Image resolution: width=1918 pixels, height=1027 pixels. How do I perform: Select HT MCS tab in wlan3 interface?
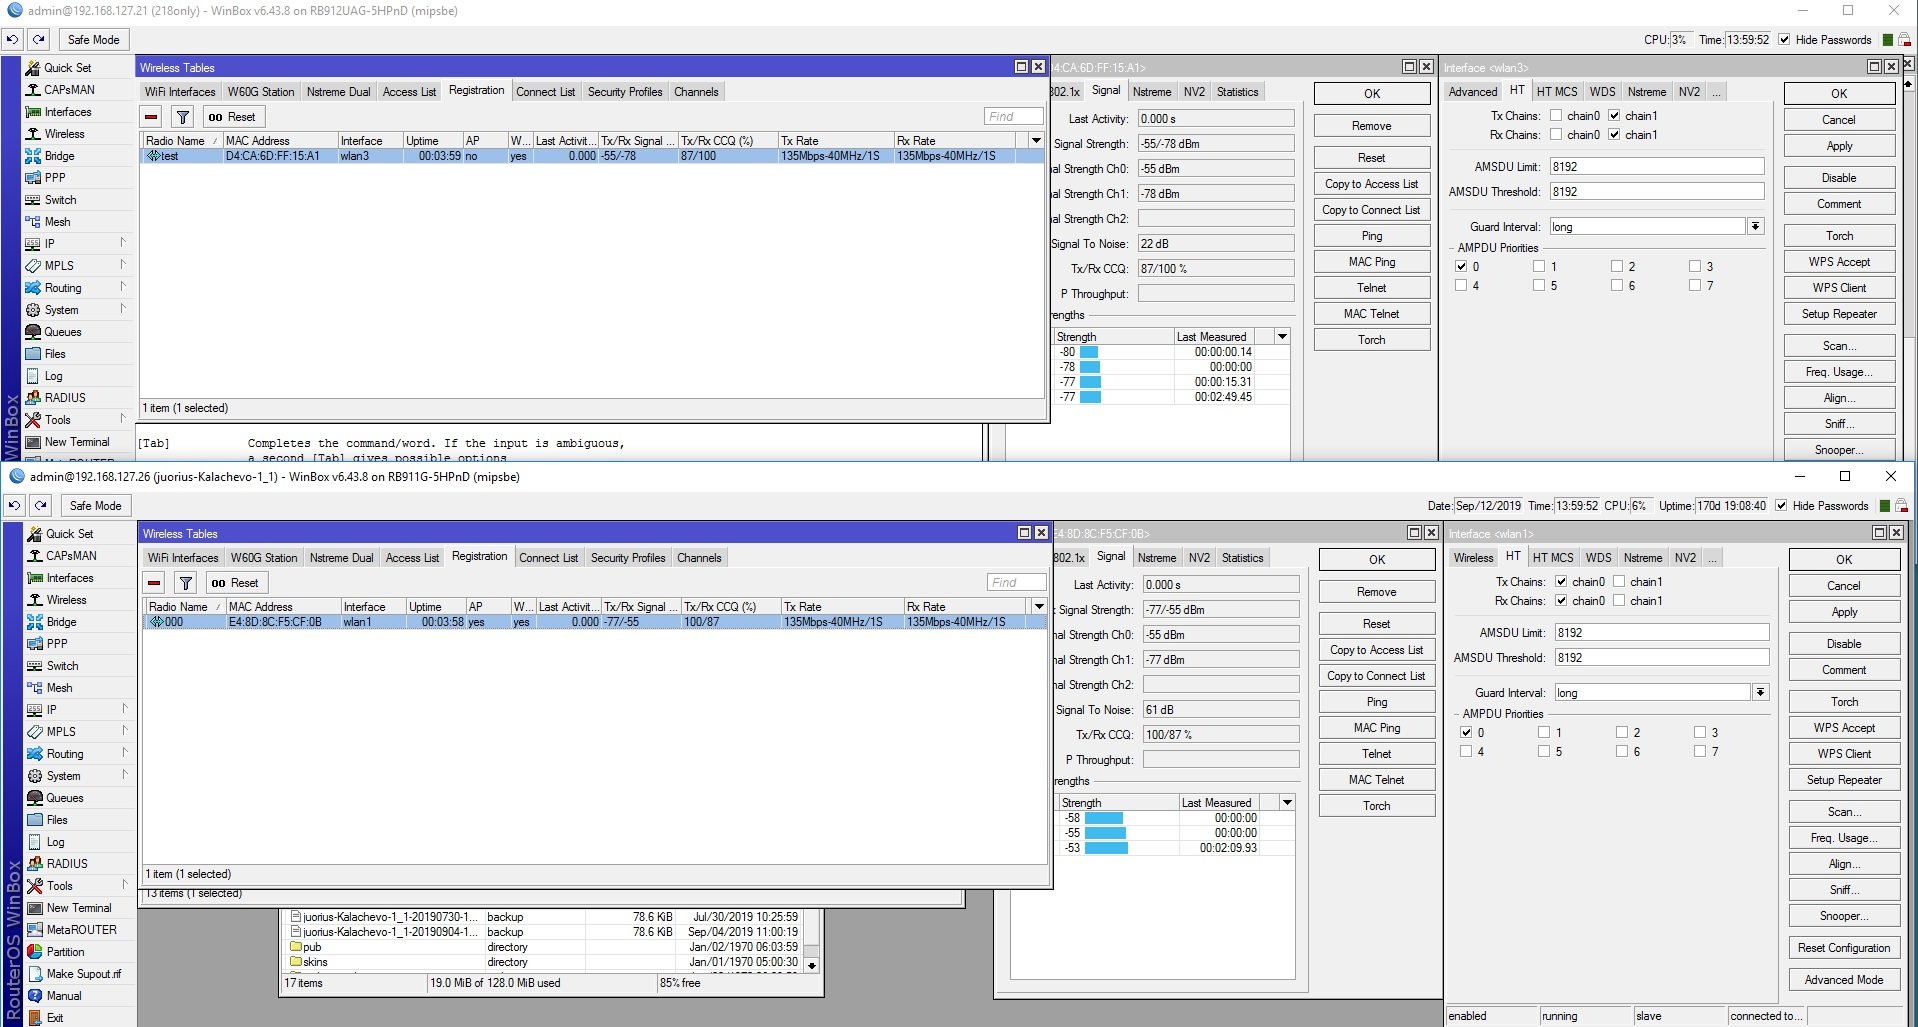pos(1557,92)
